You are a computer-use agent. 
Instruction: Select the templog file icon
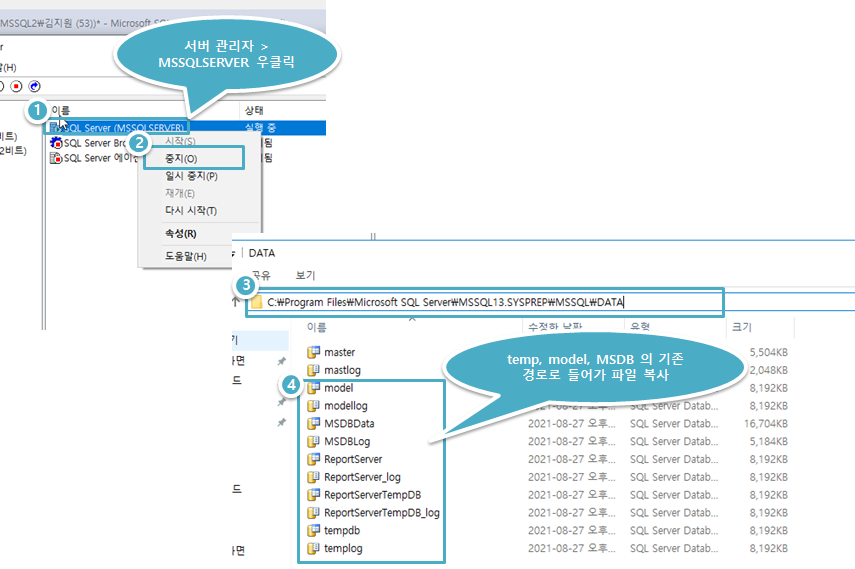coord(314,548)
